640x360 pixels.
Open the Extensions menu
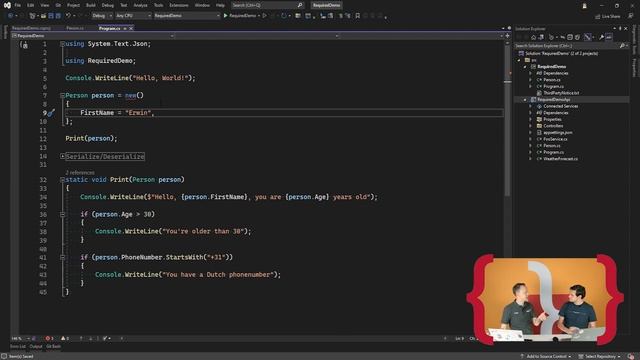[179, 5]
